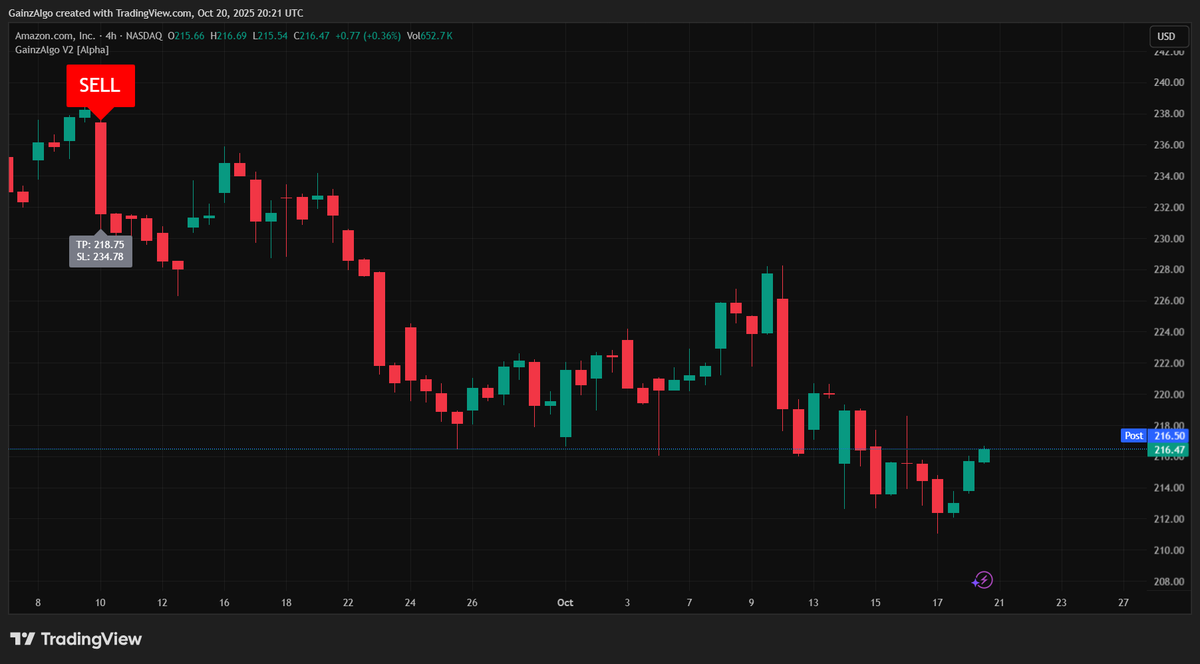Click the 13 date label on time axis
This screenshot has height=664, width=1200.
pyautogui.click(x=813, y=603)
